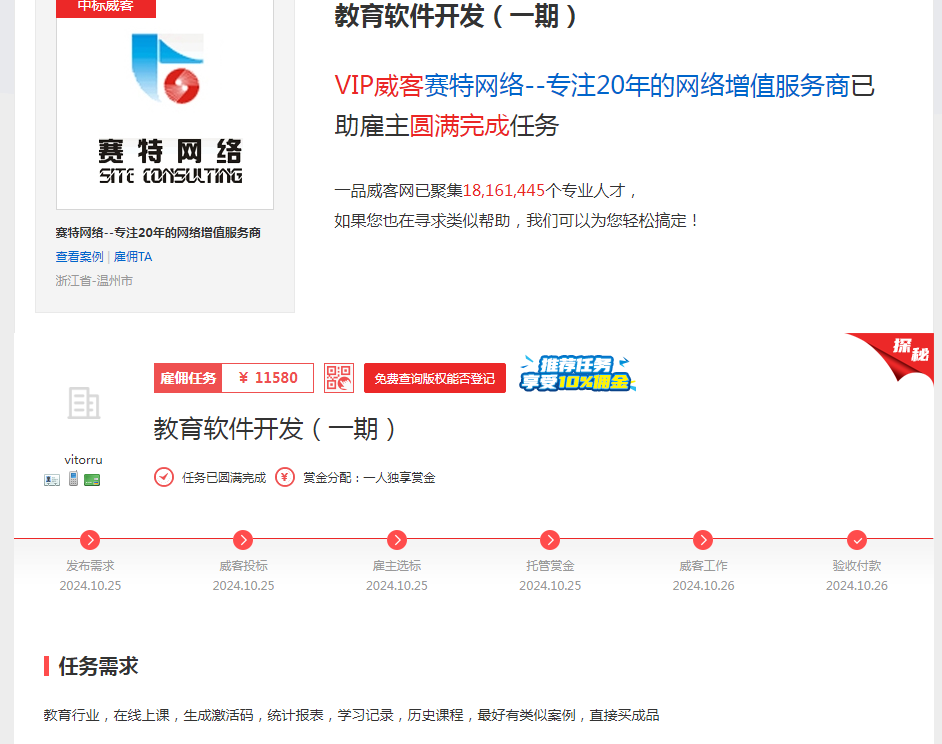Click the green bank card verification badge
The height and width of the screenshot is (744, 942).
92,480
